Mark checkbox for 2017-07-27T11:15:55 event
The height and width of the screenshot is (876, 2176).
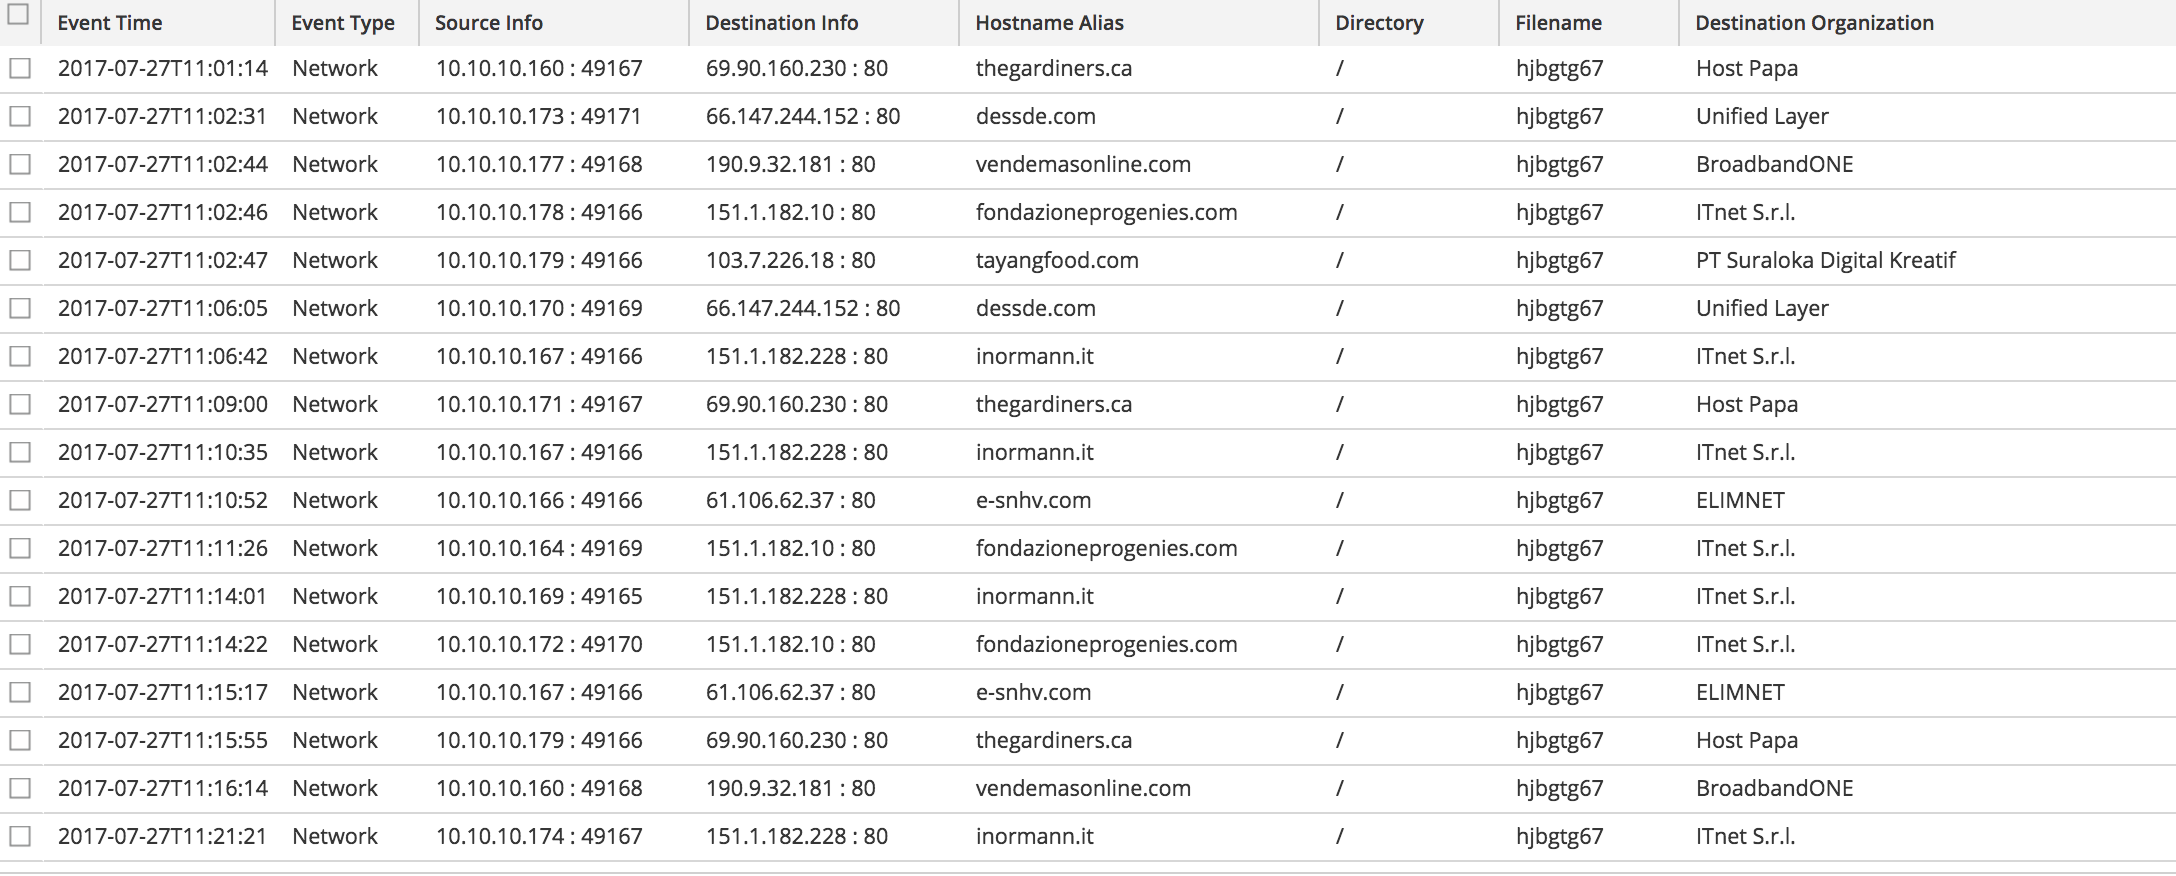click(20, 741)
